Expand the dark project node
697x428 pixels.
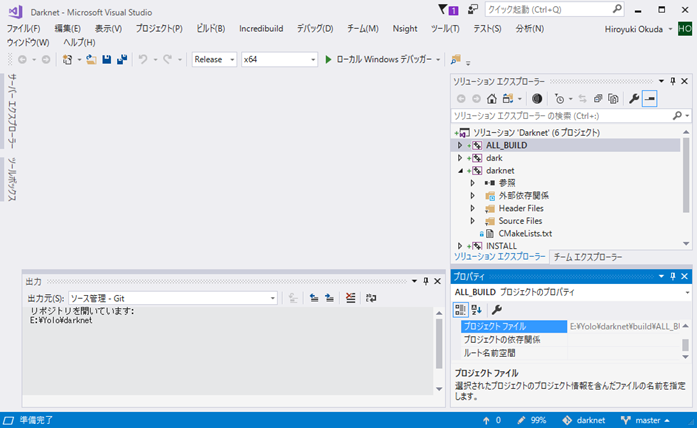click(x=460, y=158)
